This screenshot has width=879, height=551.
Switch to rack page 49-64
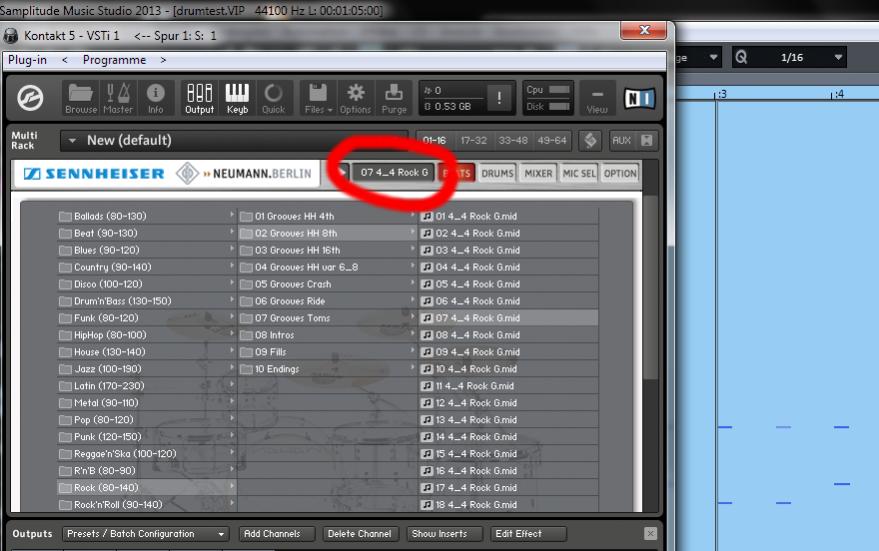click(x=552, y=140)
